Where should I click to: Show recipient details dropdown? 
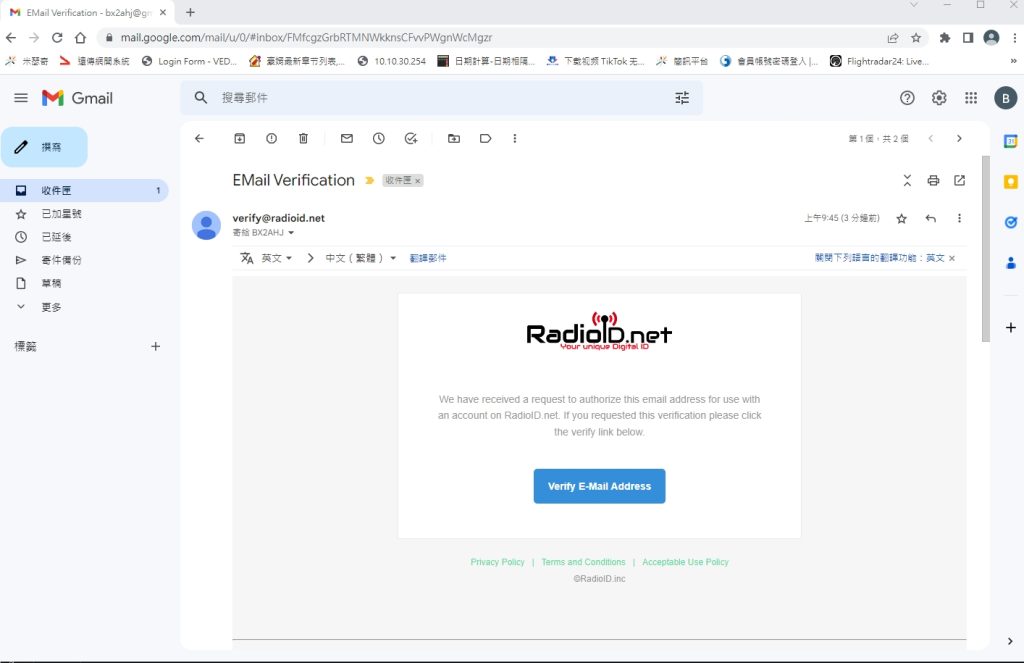pyautogui.click(x=291, y=233)
